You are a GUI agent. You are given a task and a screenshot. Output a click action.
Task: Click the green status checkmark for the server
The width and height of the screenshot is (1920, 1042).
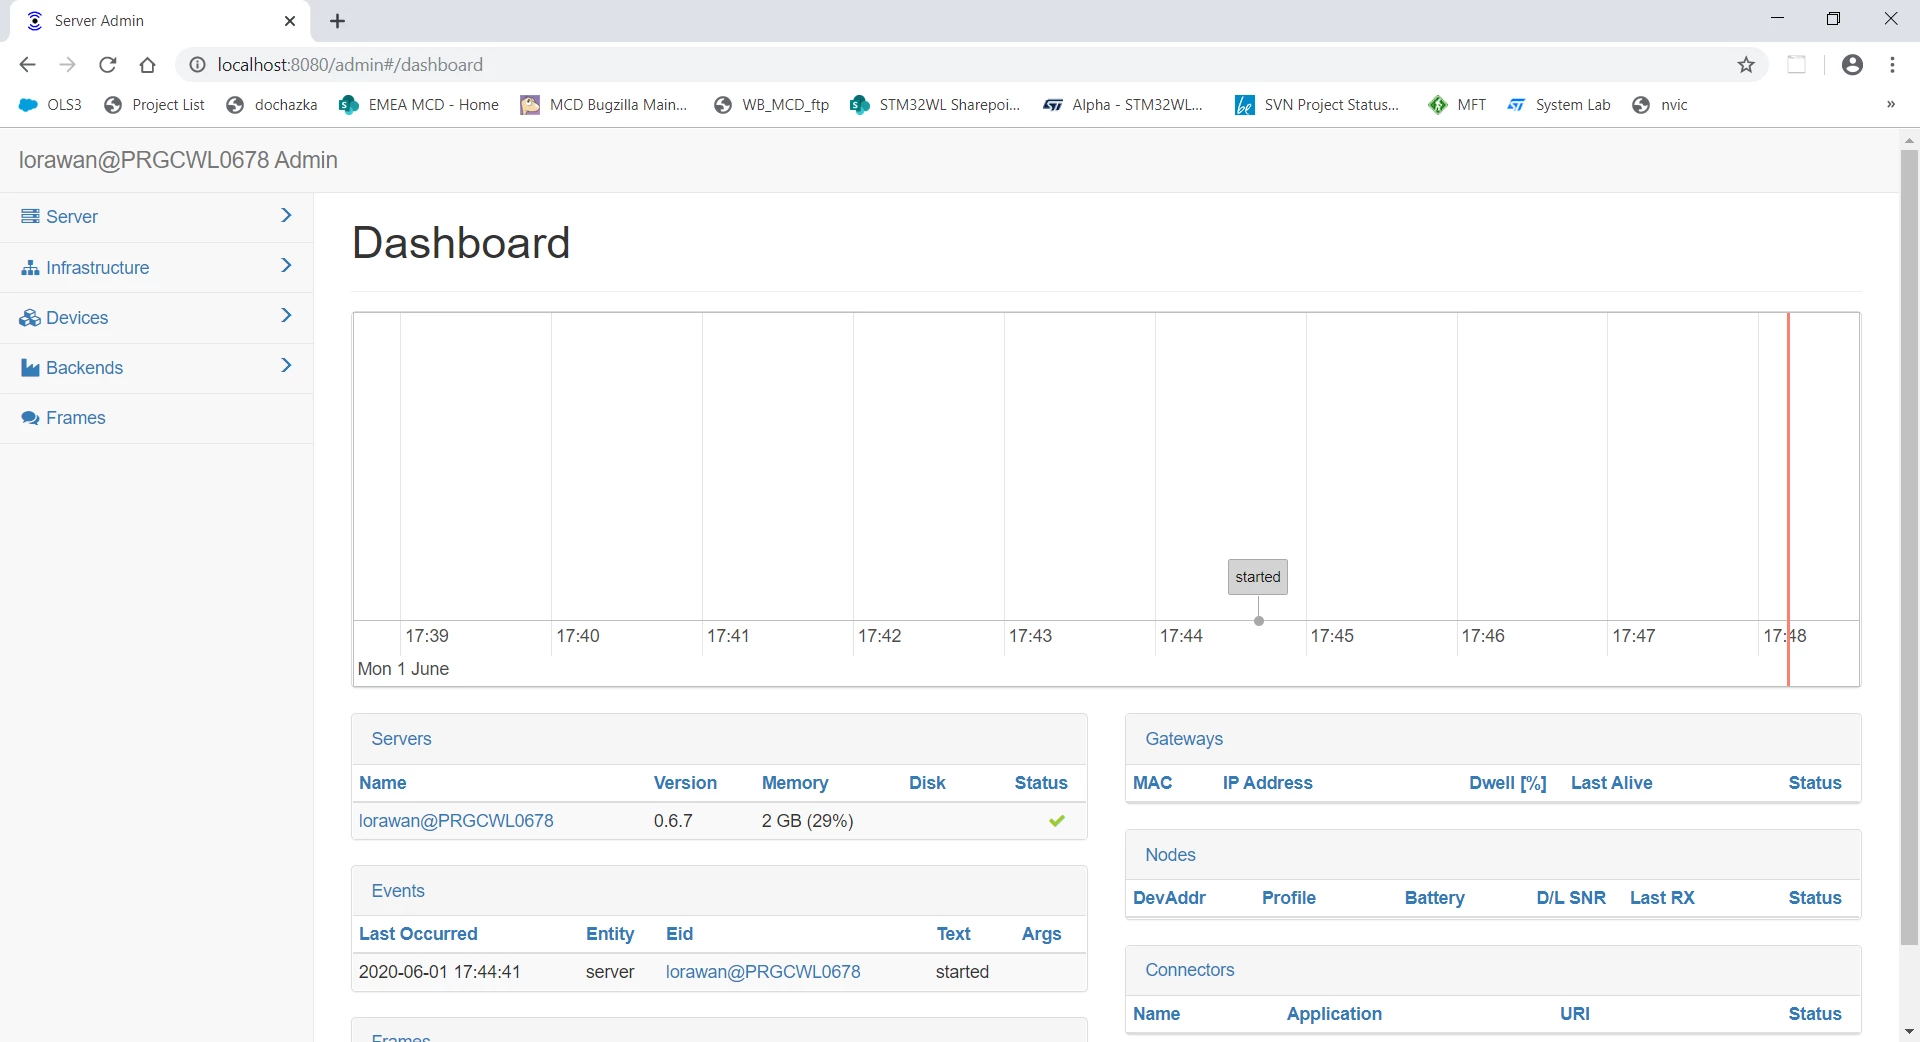coord(1057,821)
